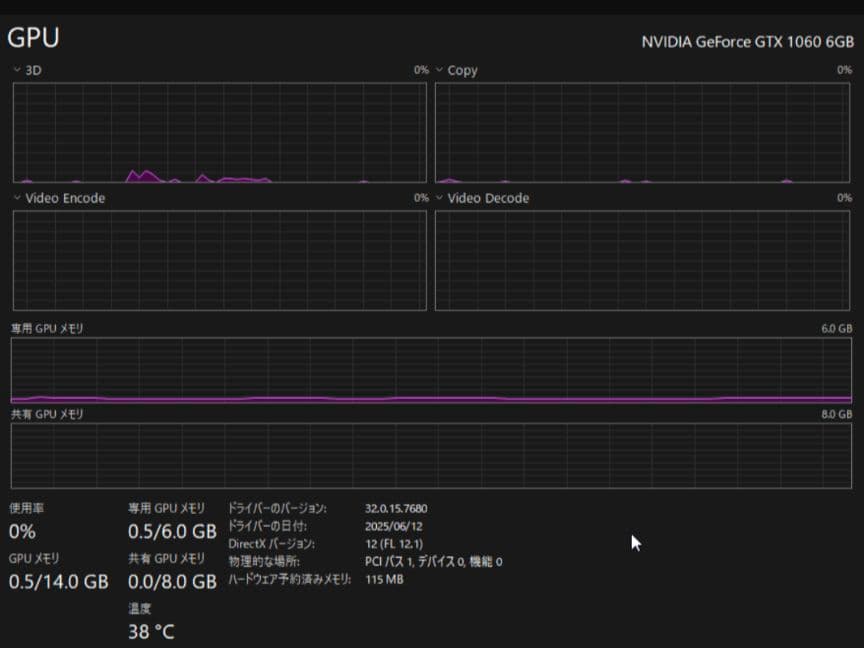Viewport: 864px width, 648px height.
Task: Click the GPU heading label
Action: [x=33, y=37]
